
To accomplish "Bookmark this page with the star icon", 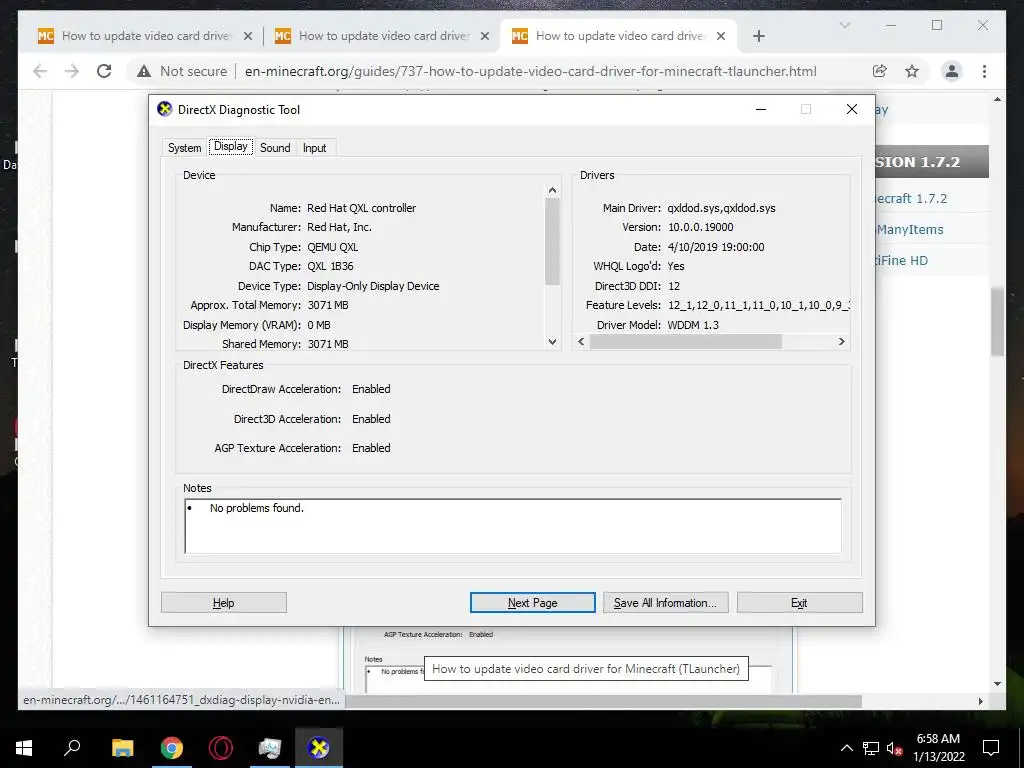I will coord(912,71).
